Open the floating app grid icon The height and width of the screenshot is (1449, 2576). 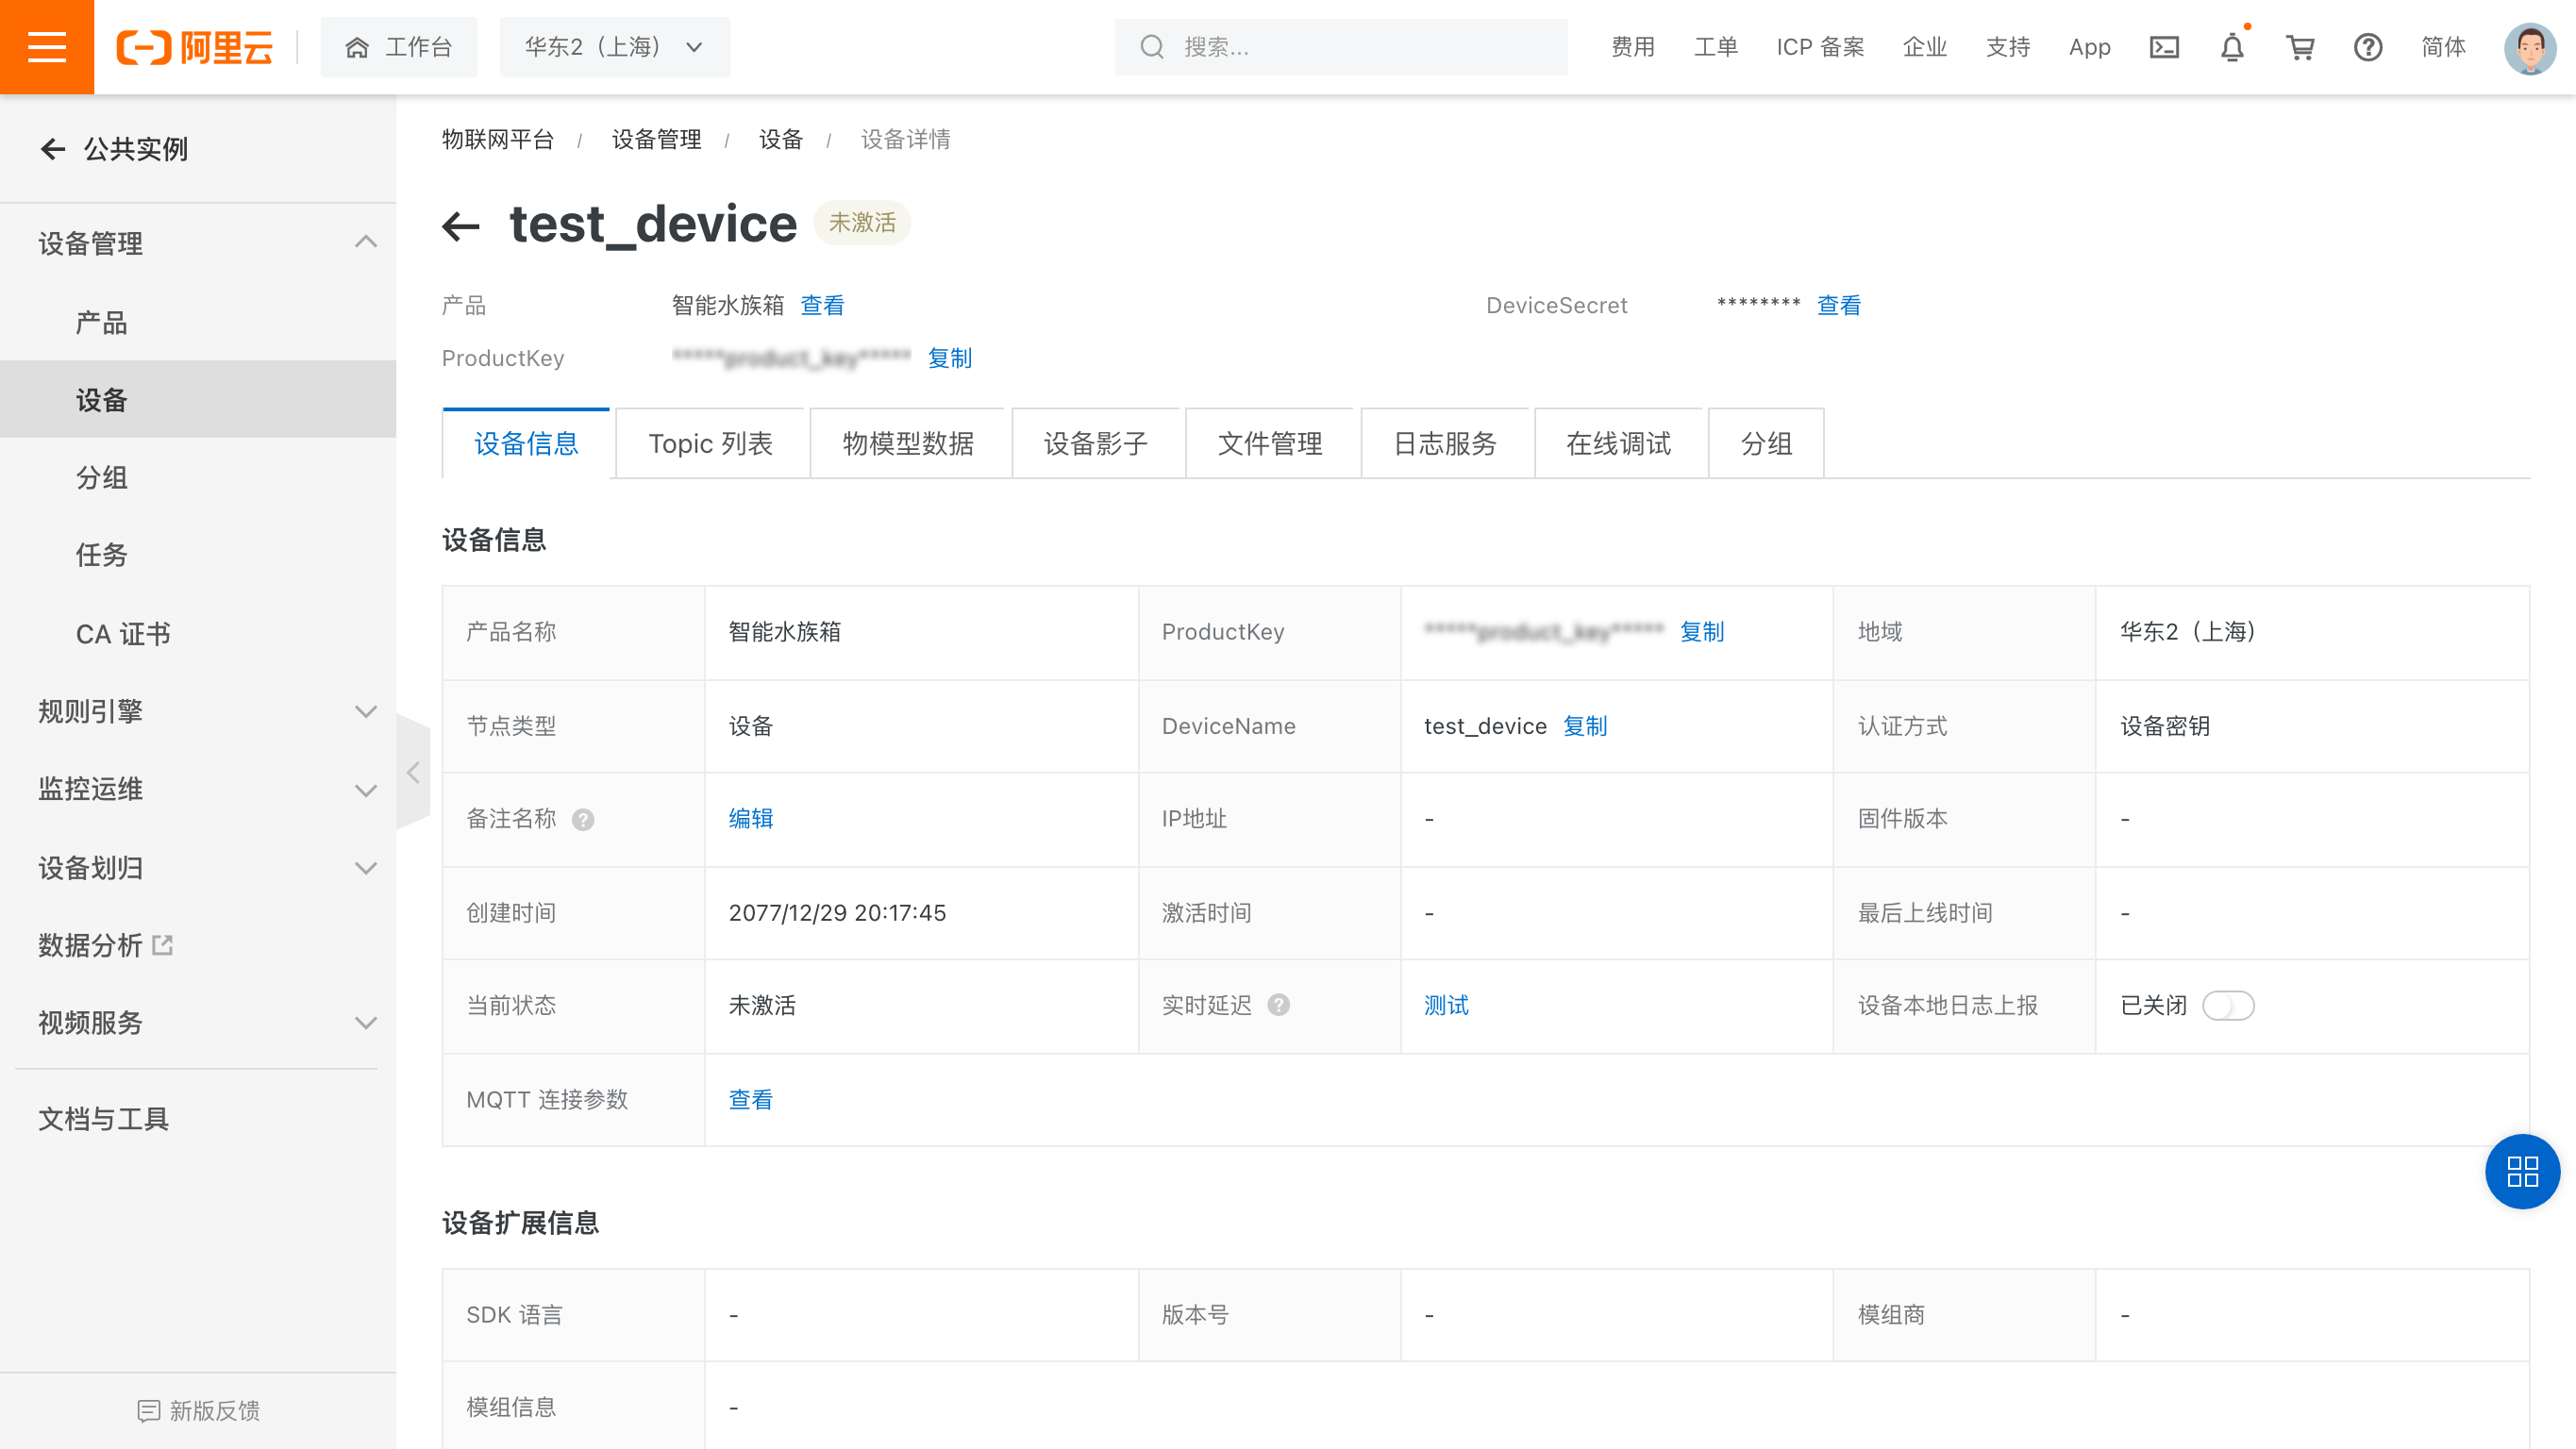[2522, 1172]
